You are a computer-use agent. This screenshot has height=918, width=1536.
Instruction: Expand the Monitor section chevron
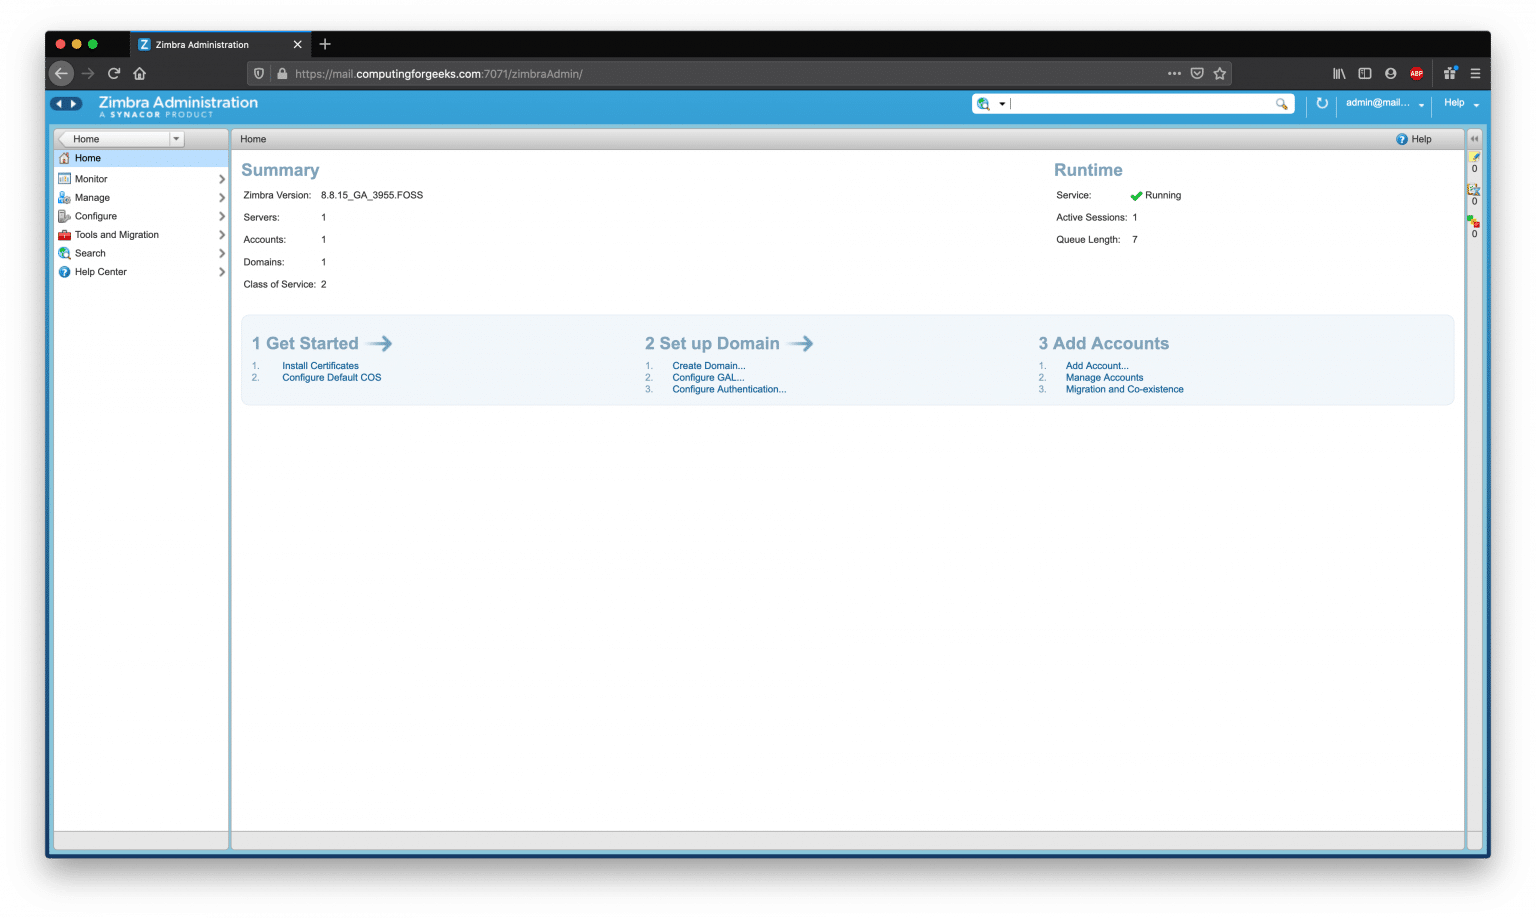[222, 178]
